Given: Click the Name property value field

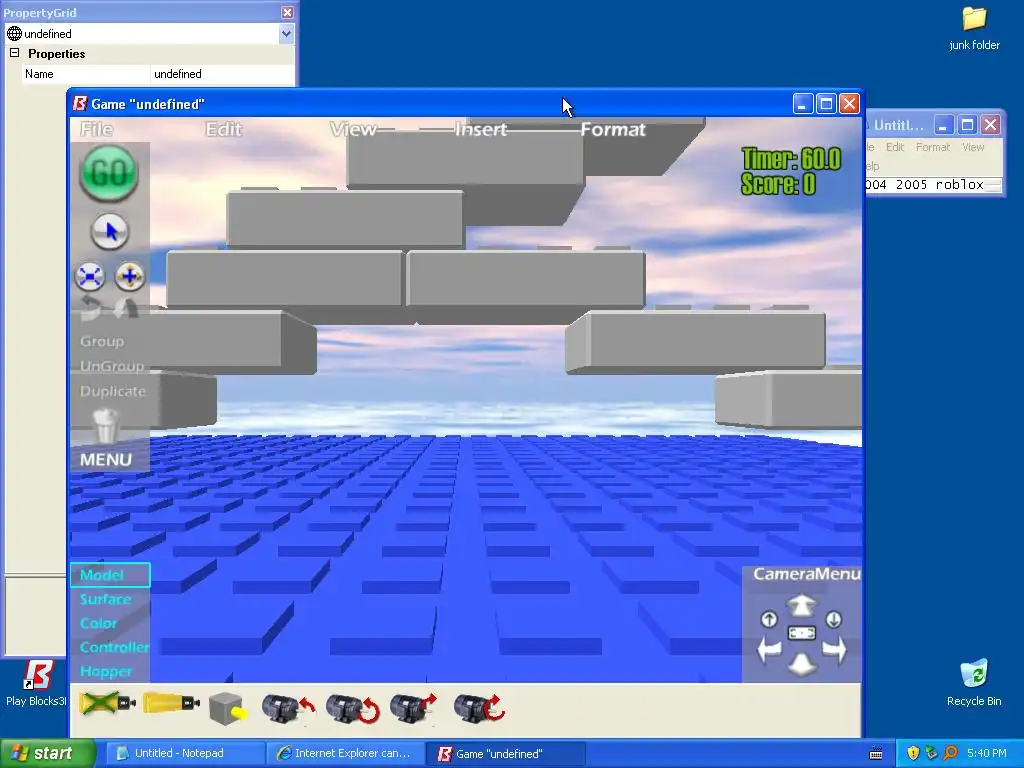Looking at the screenshot, I should click(x=222, y=74).
